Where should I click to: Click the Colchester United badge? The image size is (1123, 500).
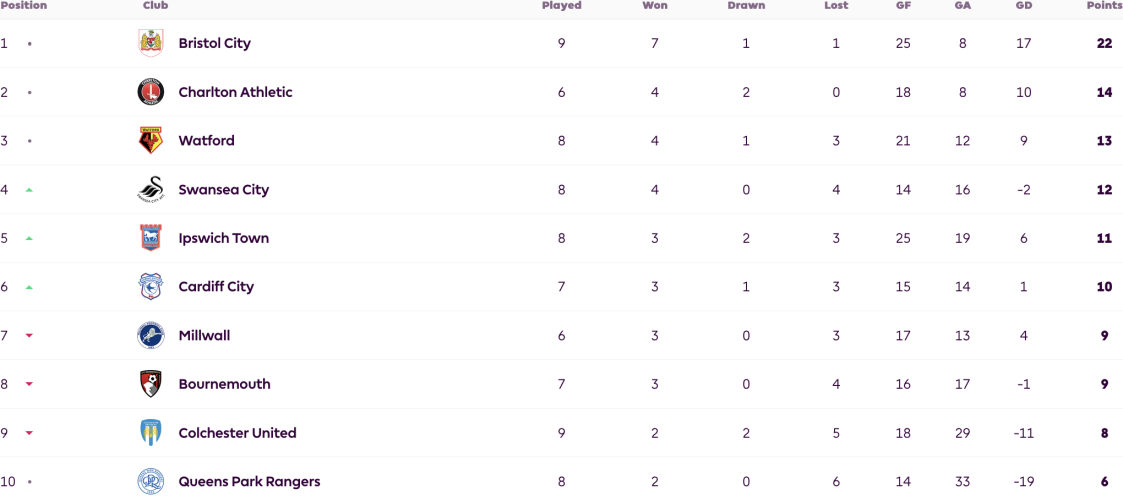click(x=150, y=433)
